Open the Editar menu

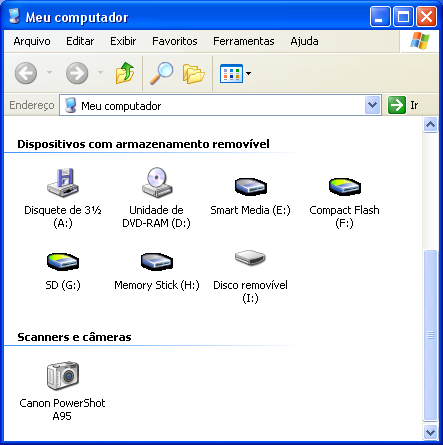(x=80, y=41)
